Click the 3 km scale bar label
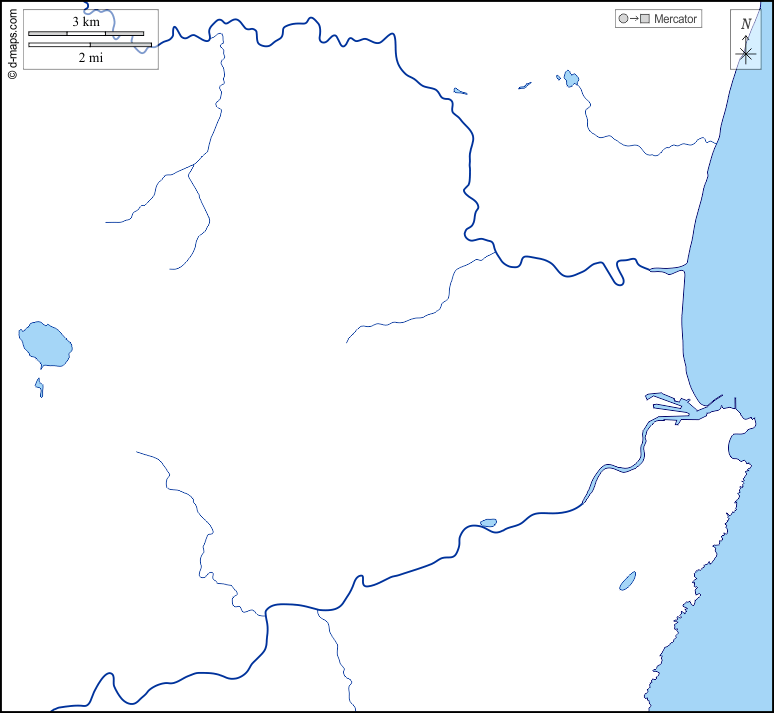Viewport: 774px width, 713px height. click(x=86, y=21)
